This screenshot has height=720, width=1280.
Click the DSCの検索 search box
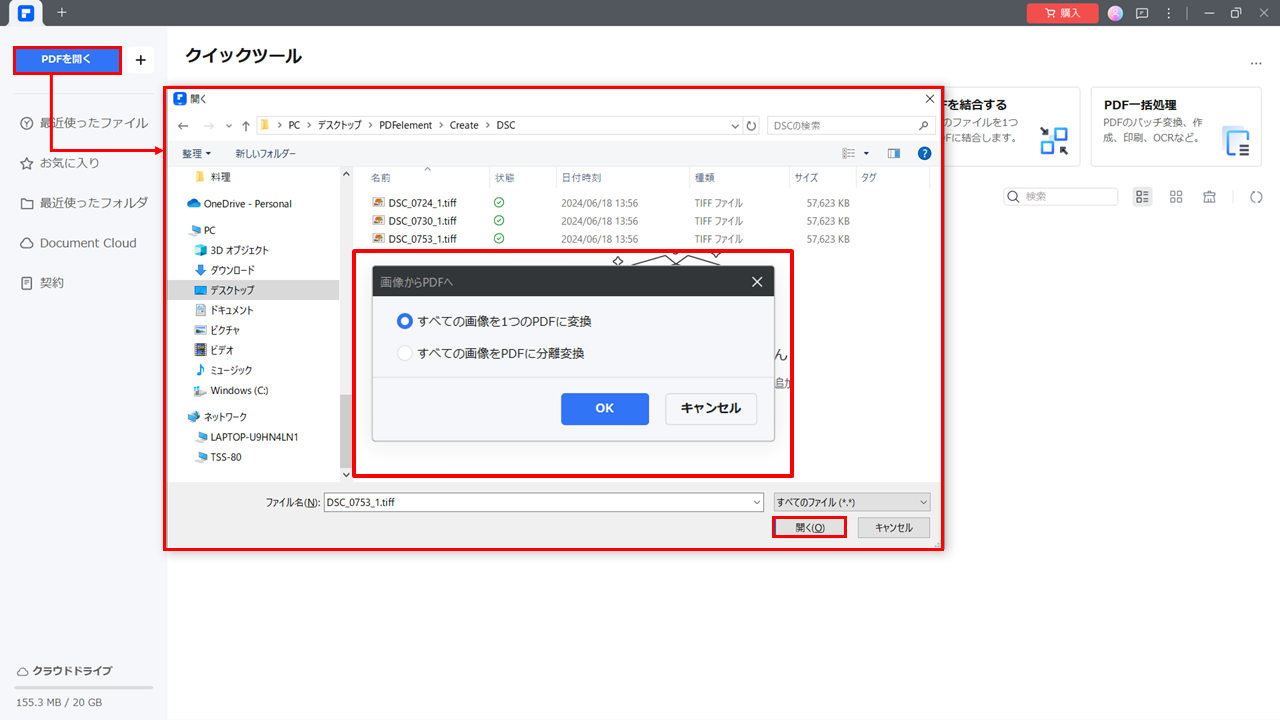[x=851, y=125]
